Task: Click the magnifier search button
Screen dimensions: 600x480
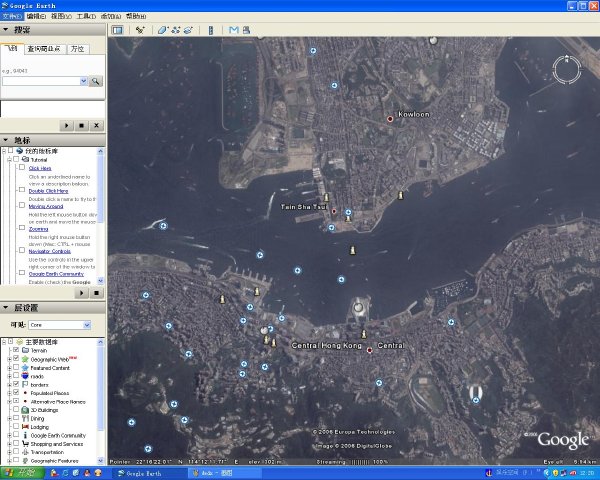Action: coord(96,81)
